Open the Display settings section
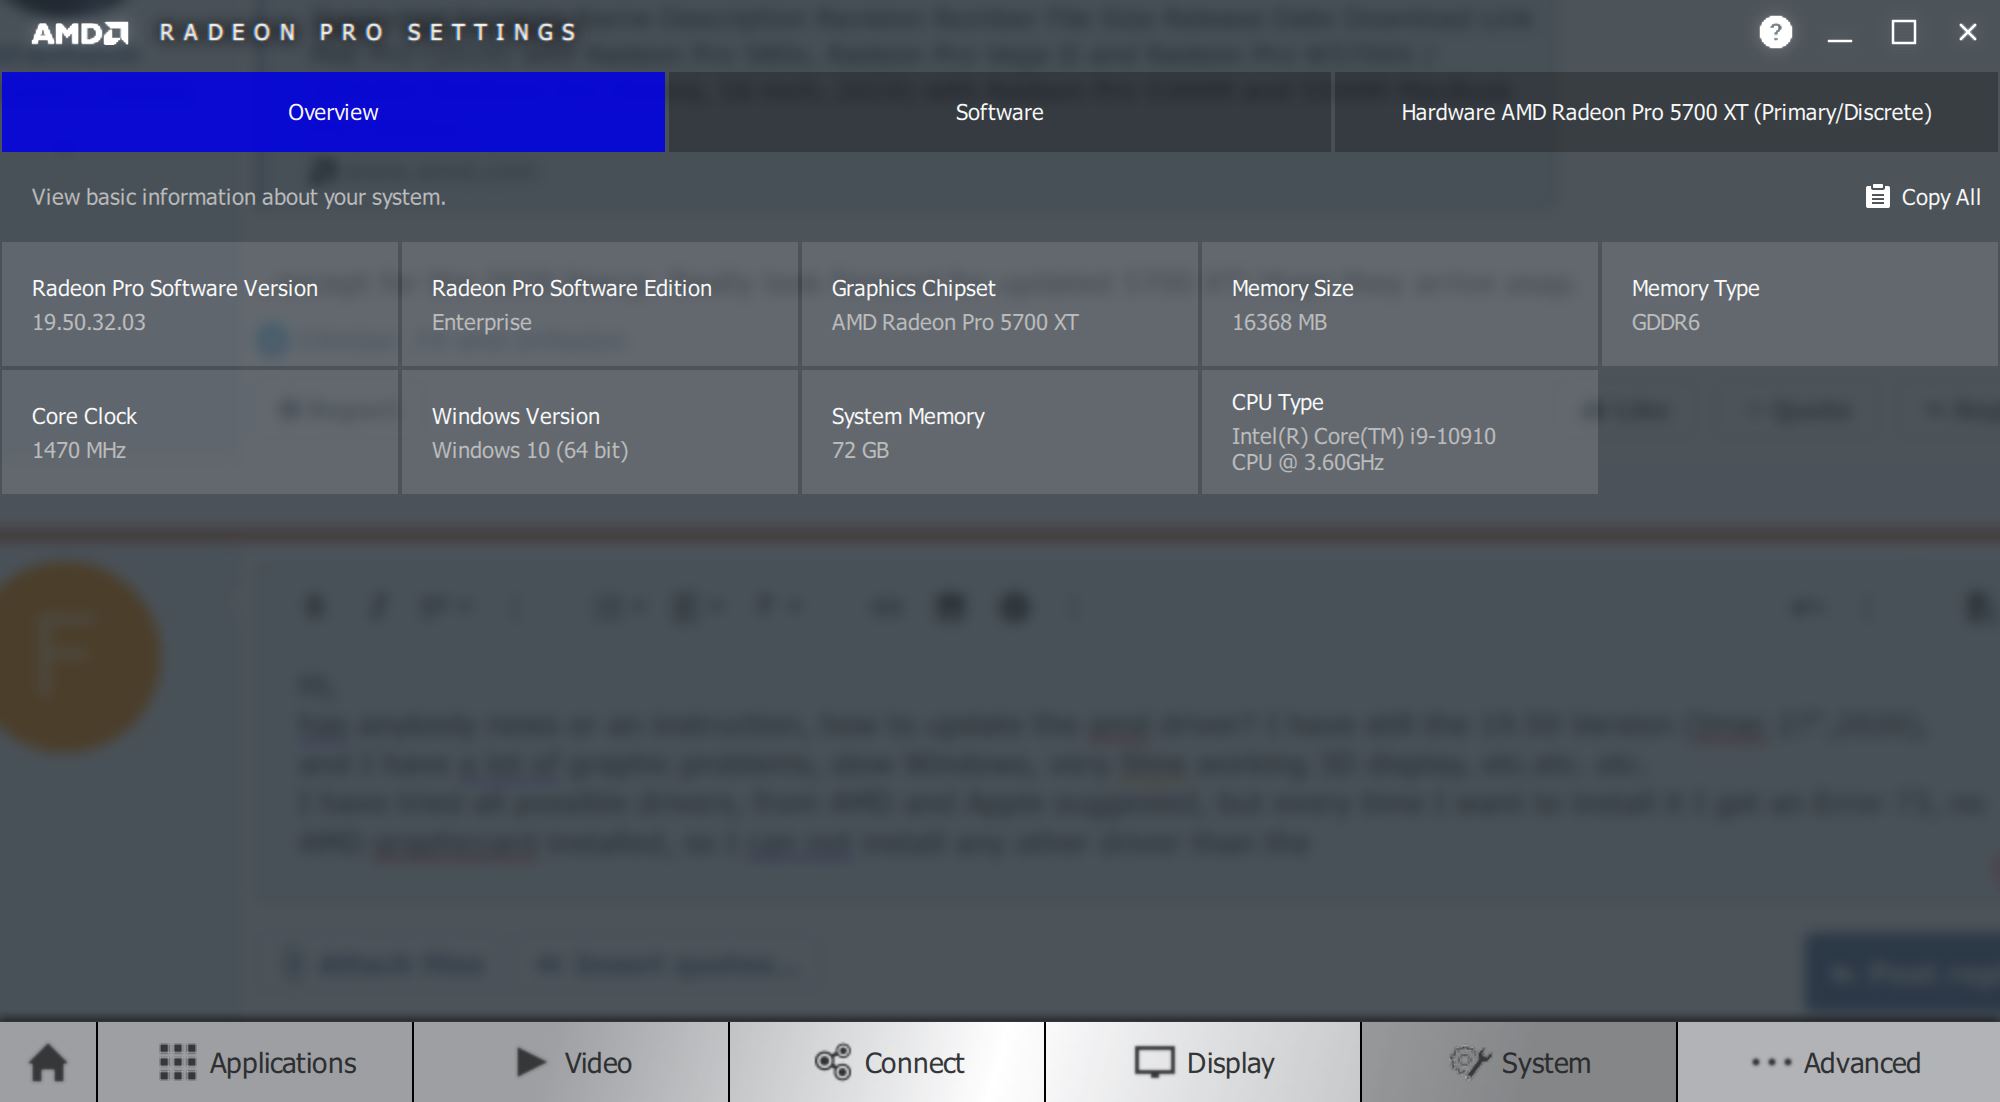This screenshot has height=1102, width=2000. 1203,1062
